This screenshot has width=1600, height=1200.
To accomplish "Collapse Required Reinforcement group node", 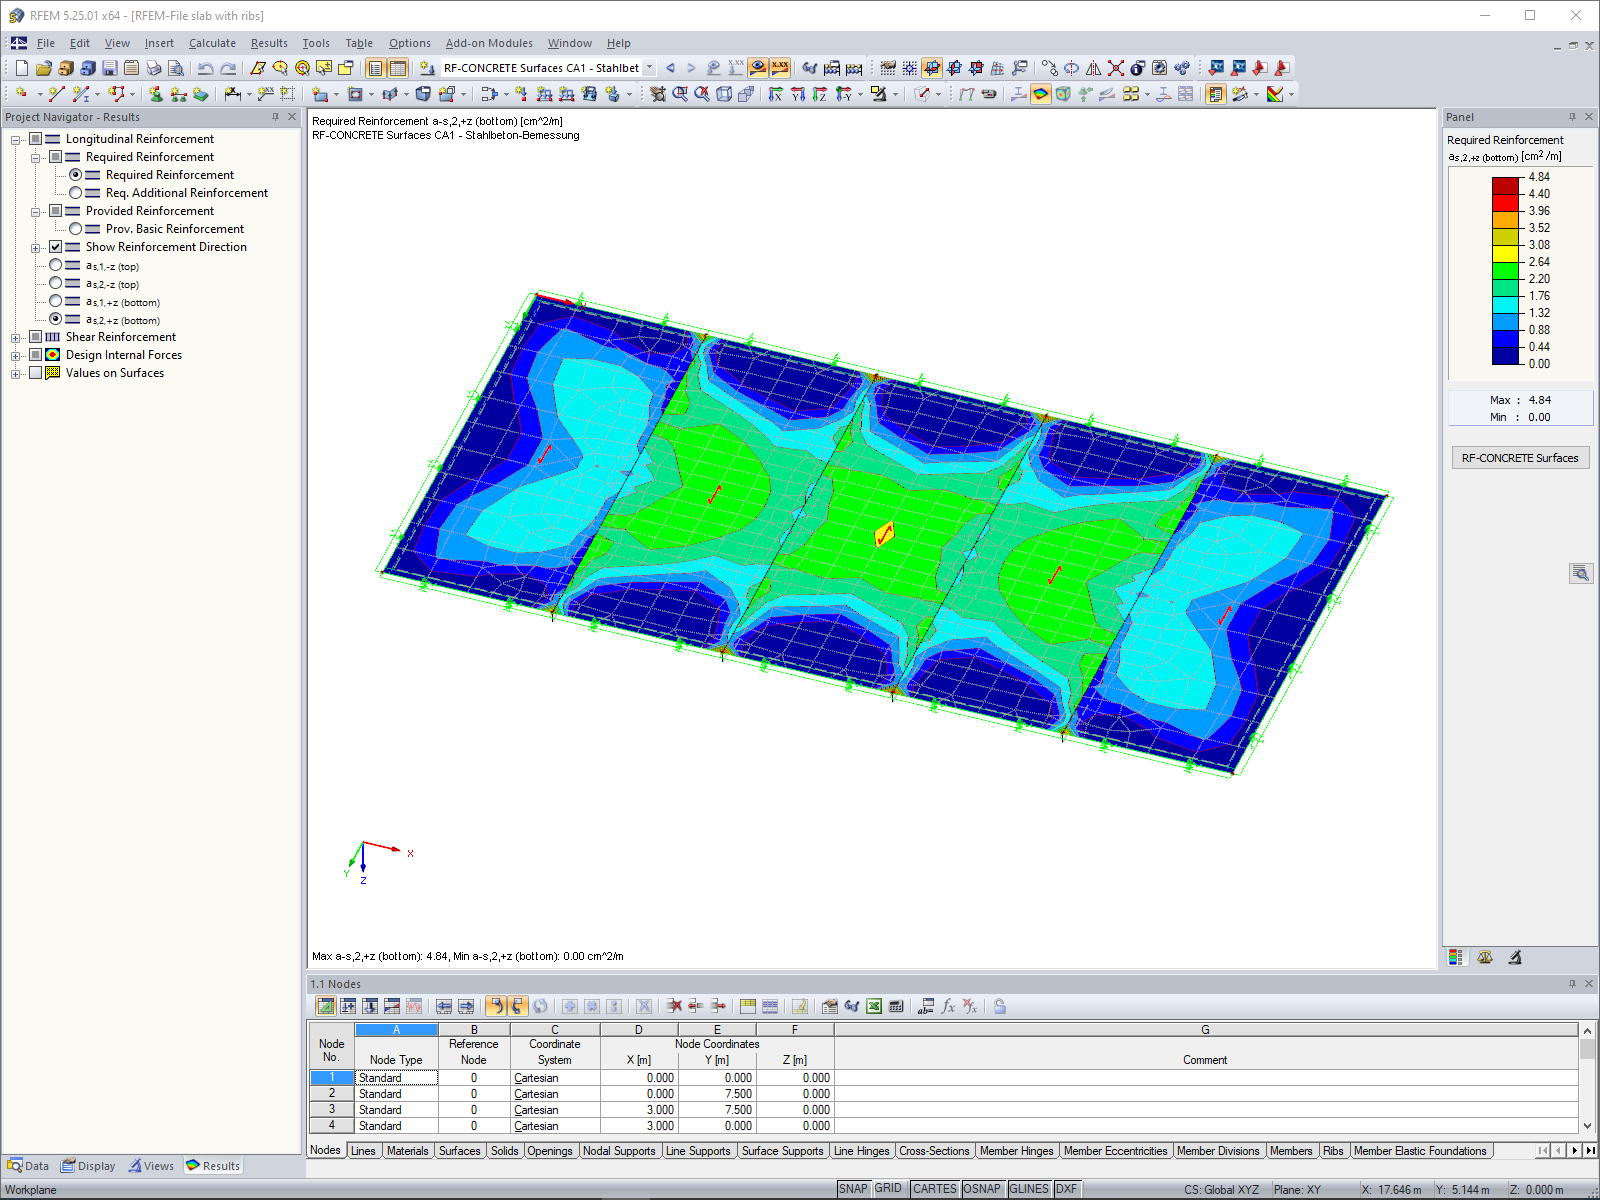I will [36, 158].
